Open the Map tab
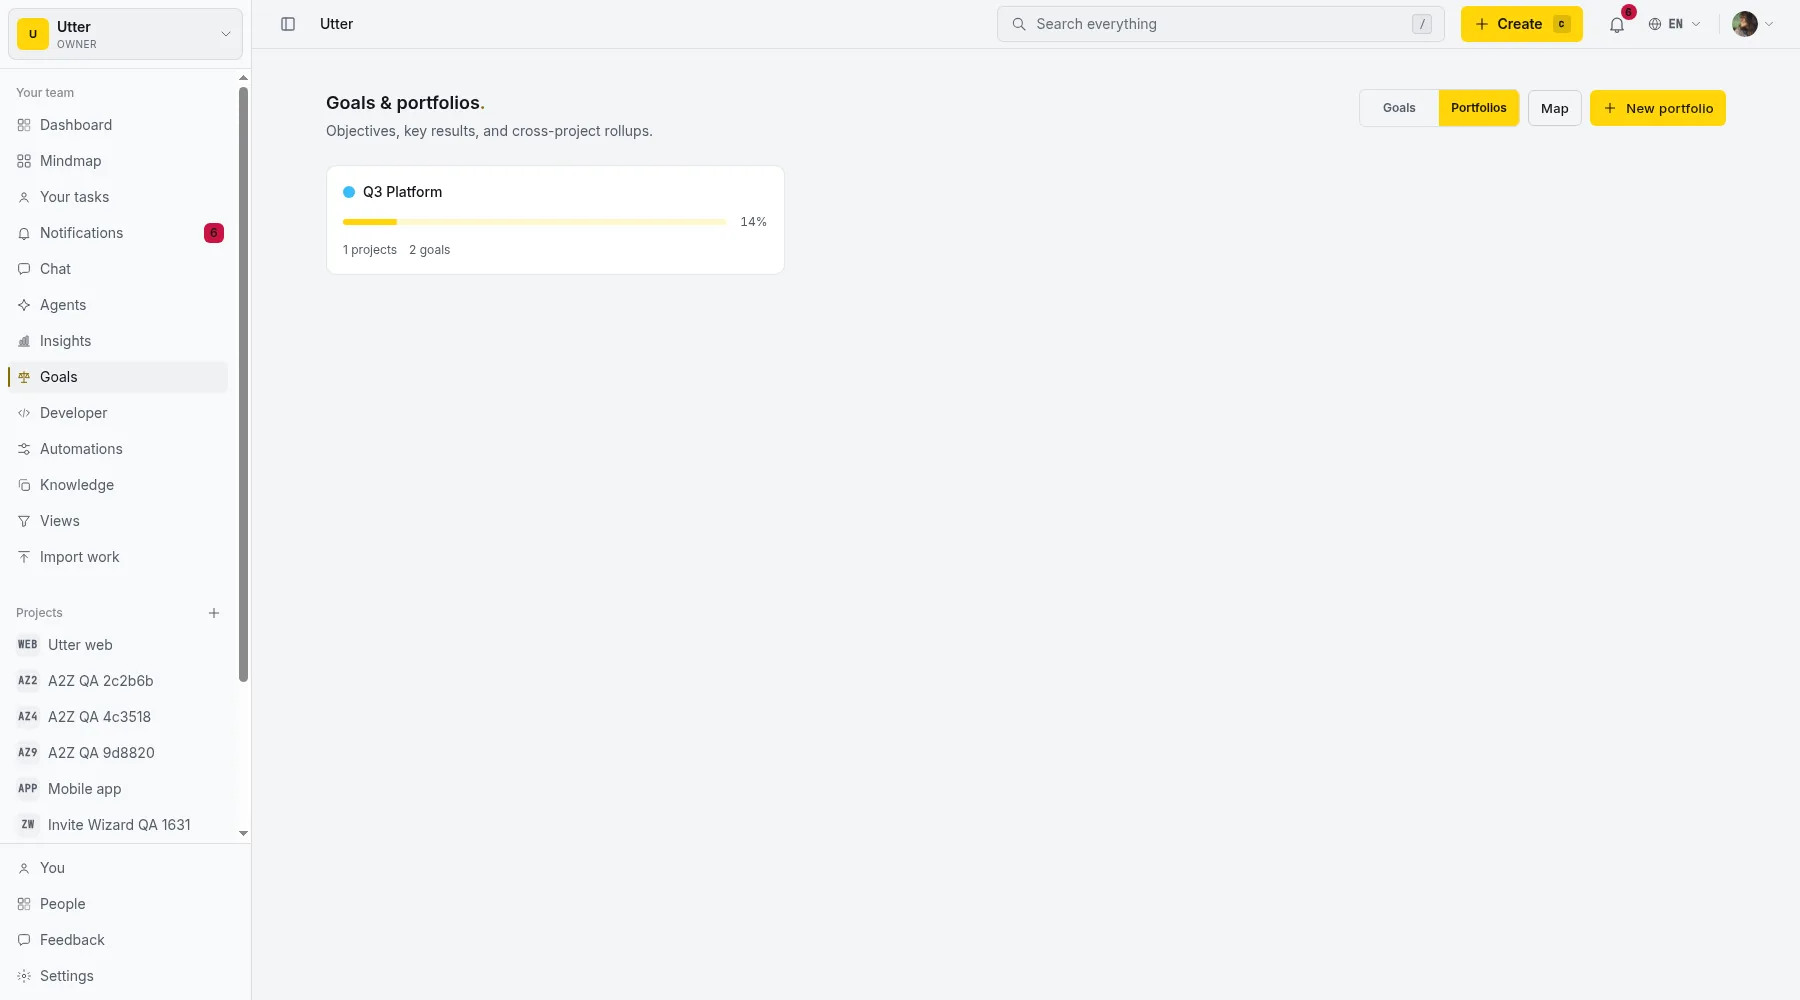 (x=1554, y=108)
